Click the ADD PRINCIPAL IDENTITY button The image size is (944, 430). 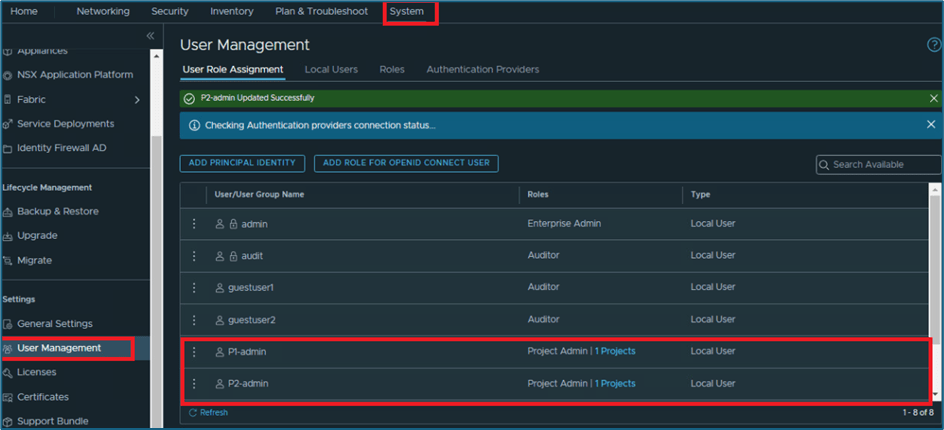coord(242,163)
